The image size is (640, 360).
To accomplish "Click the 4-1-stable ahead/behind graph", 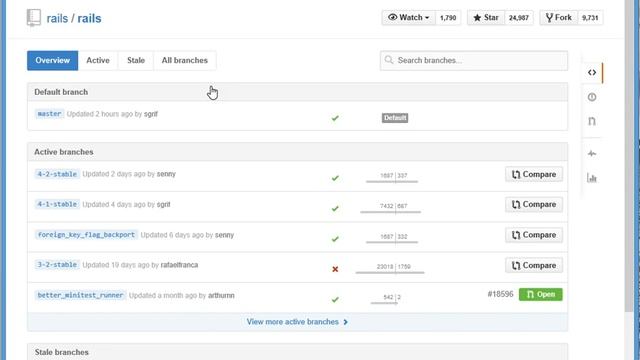I will click(x=391, y=207).
